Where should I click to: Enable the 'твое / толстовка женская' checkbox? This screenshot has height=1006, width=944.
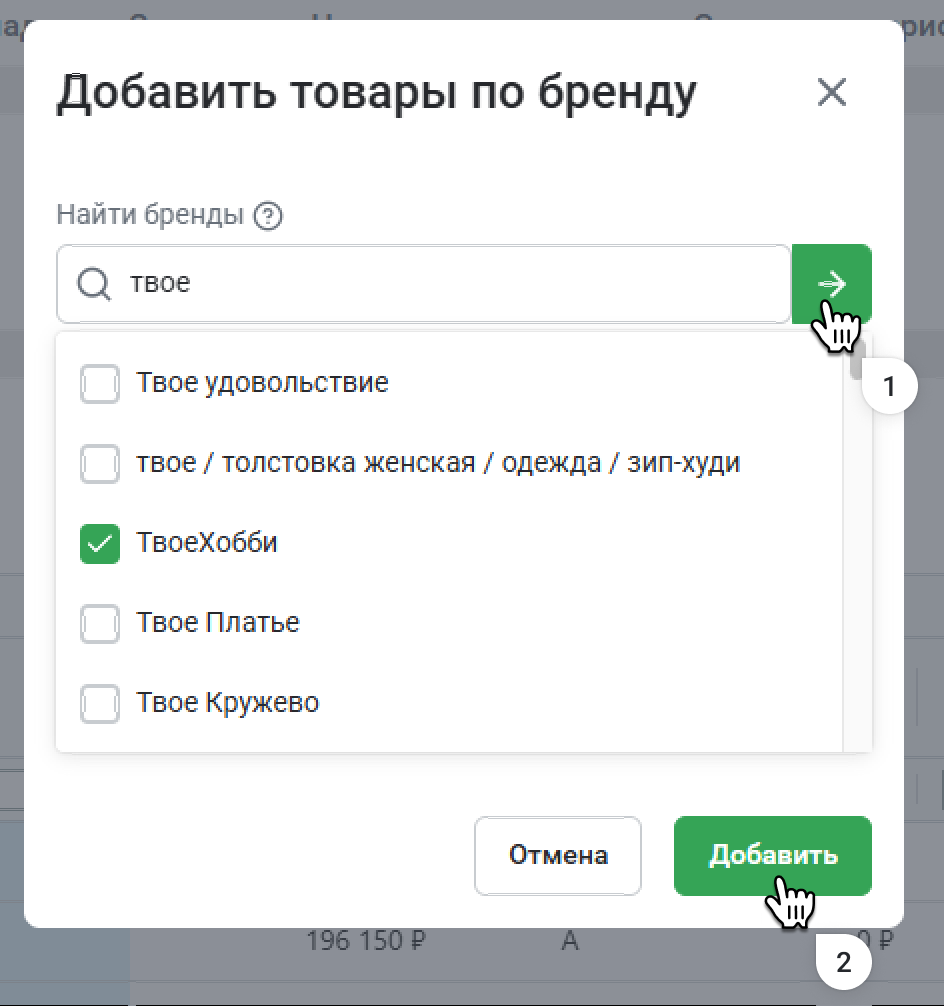100,463
